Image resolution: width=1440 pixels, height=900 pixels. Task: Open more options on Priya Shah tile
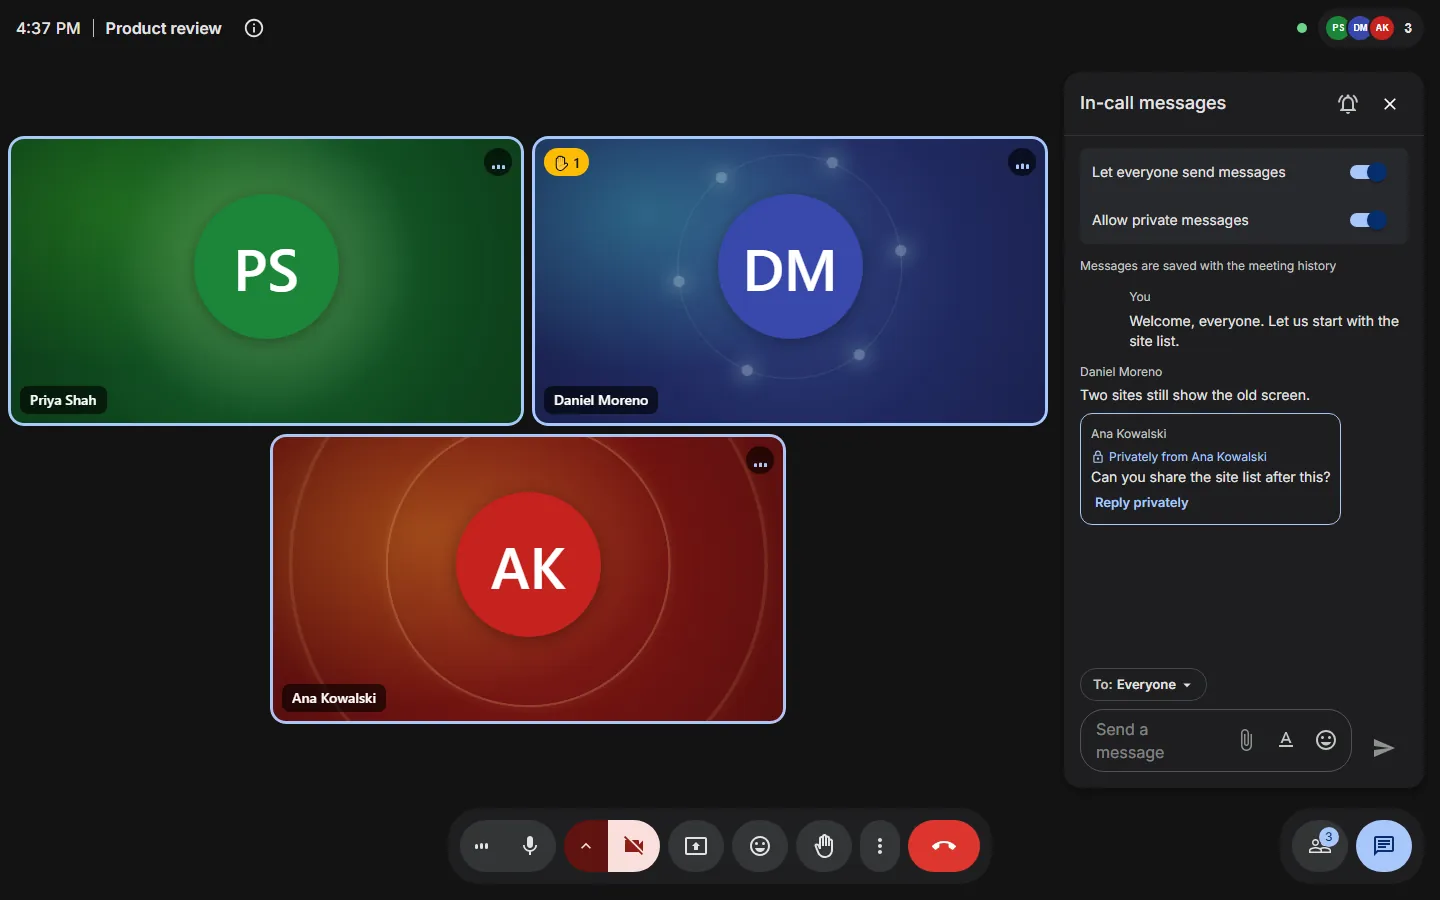[x=498, y=163]
